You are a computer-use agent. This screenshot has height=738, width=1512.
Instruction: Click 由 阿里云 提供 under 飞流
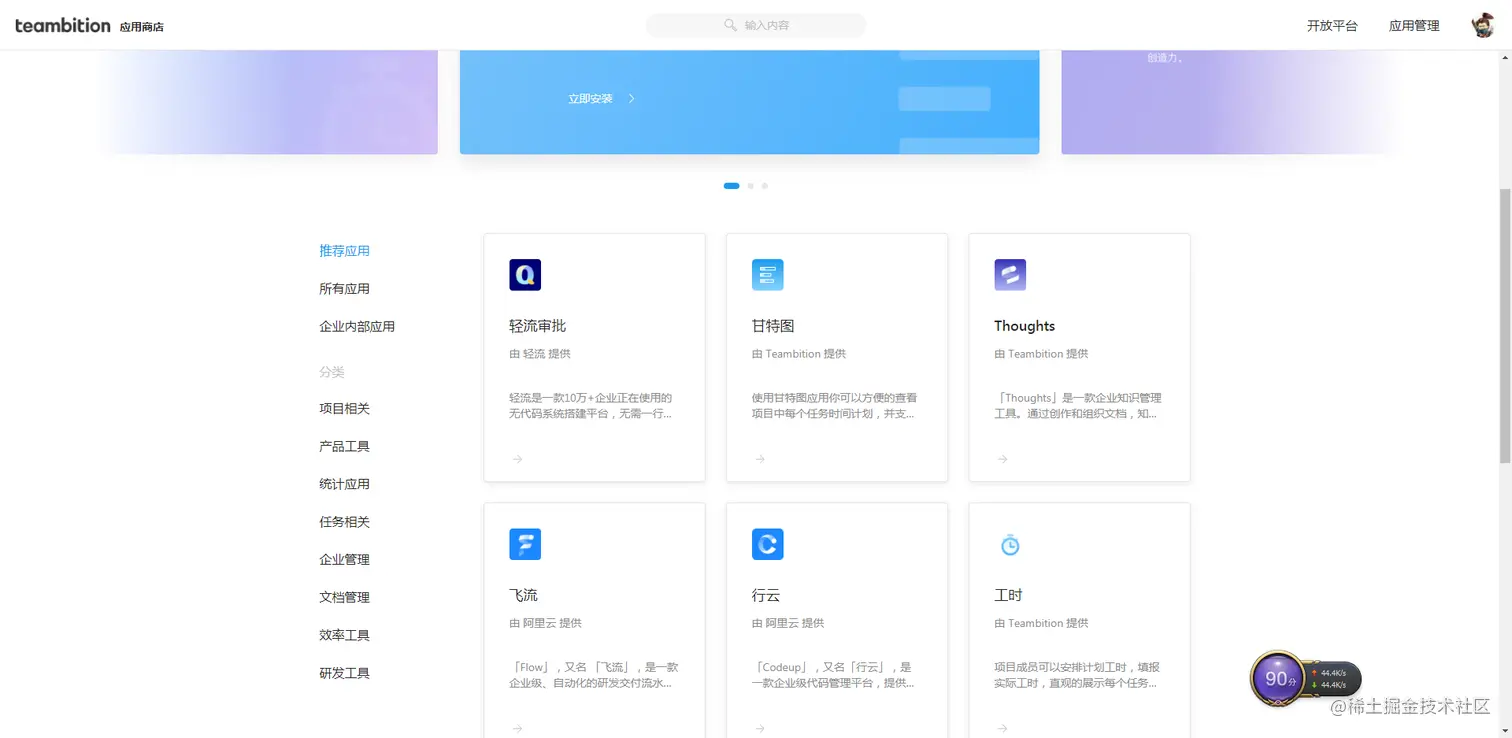point(545,623)
